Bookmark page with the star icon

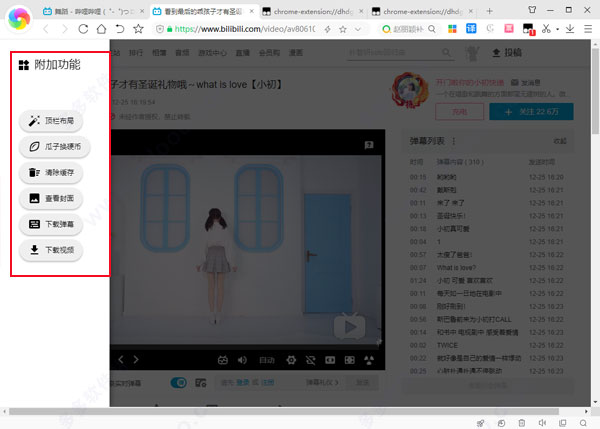(x=139, y=29)
